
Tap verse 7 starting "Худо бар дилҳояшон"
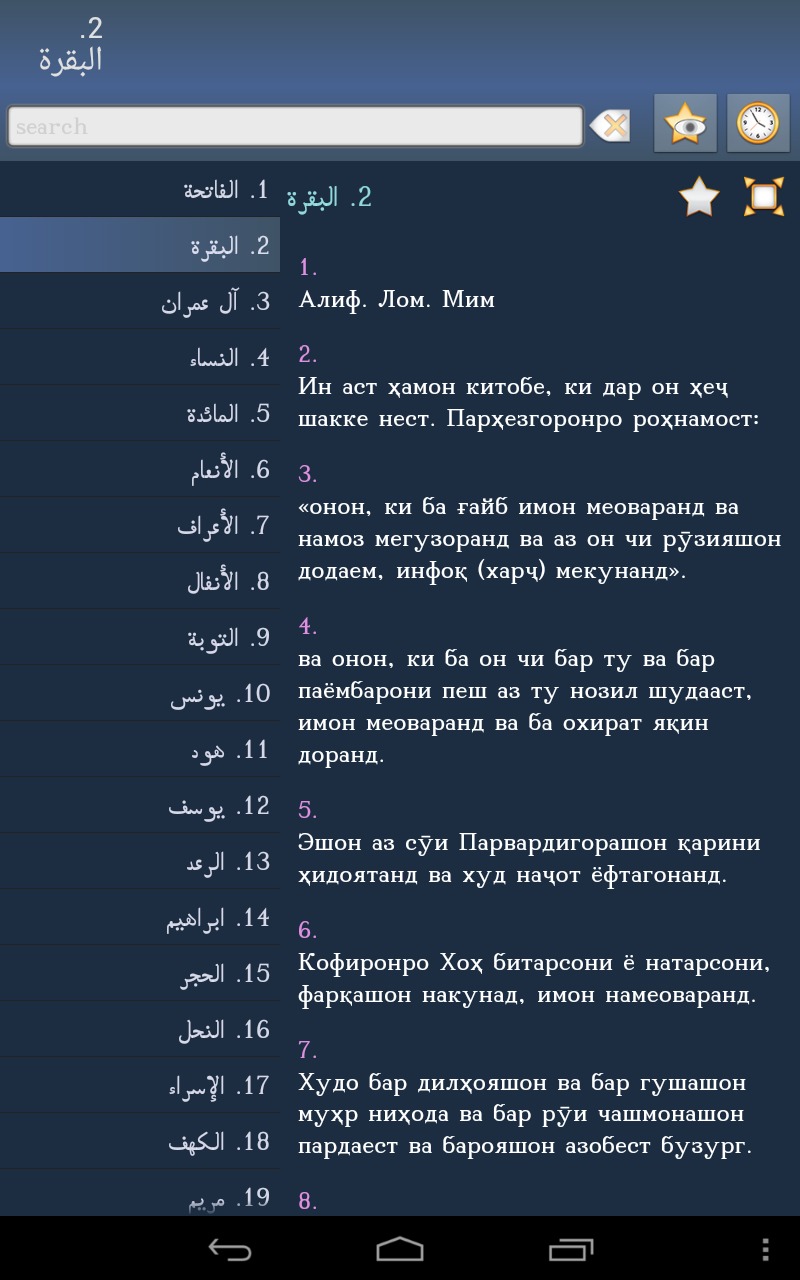tap(526, 1115)
